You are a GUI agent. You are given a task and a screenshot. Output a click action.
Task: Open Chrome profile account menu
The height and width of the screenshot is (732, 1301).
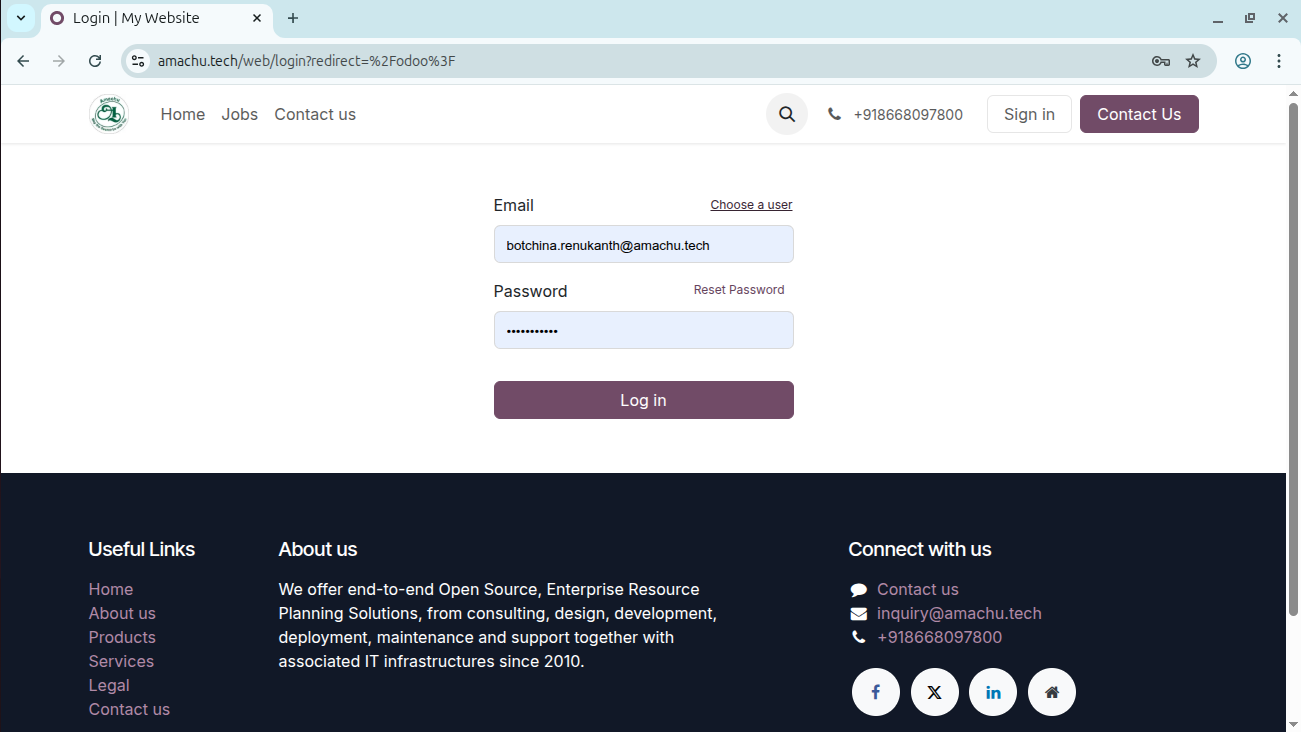[1243, 61]
